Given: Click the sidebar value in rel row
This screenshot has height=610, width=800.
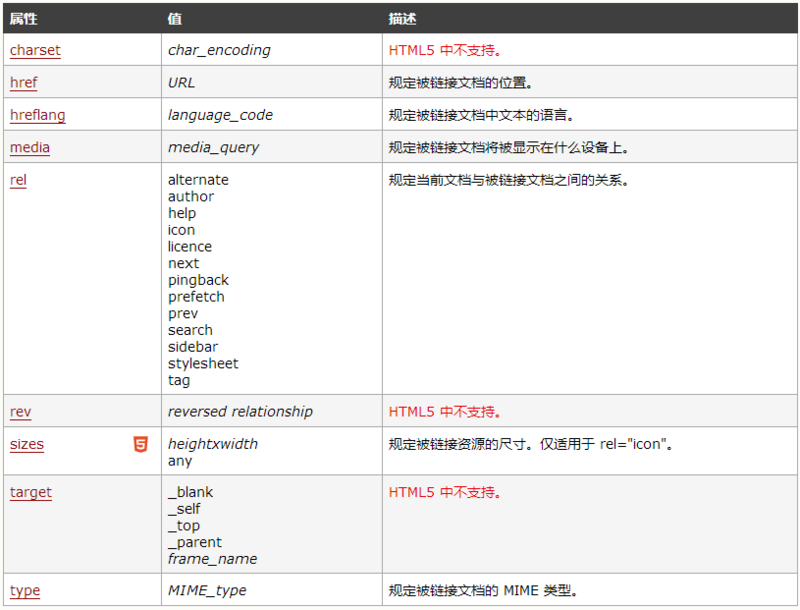Looking at the screenshot, I should 192,347.
